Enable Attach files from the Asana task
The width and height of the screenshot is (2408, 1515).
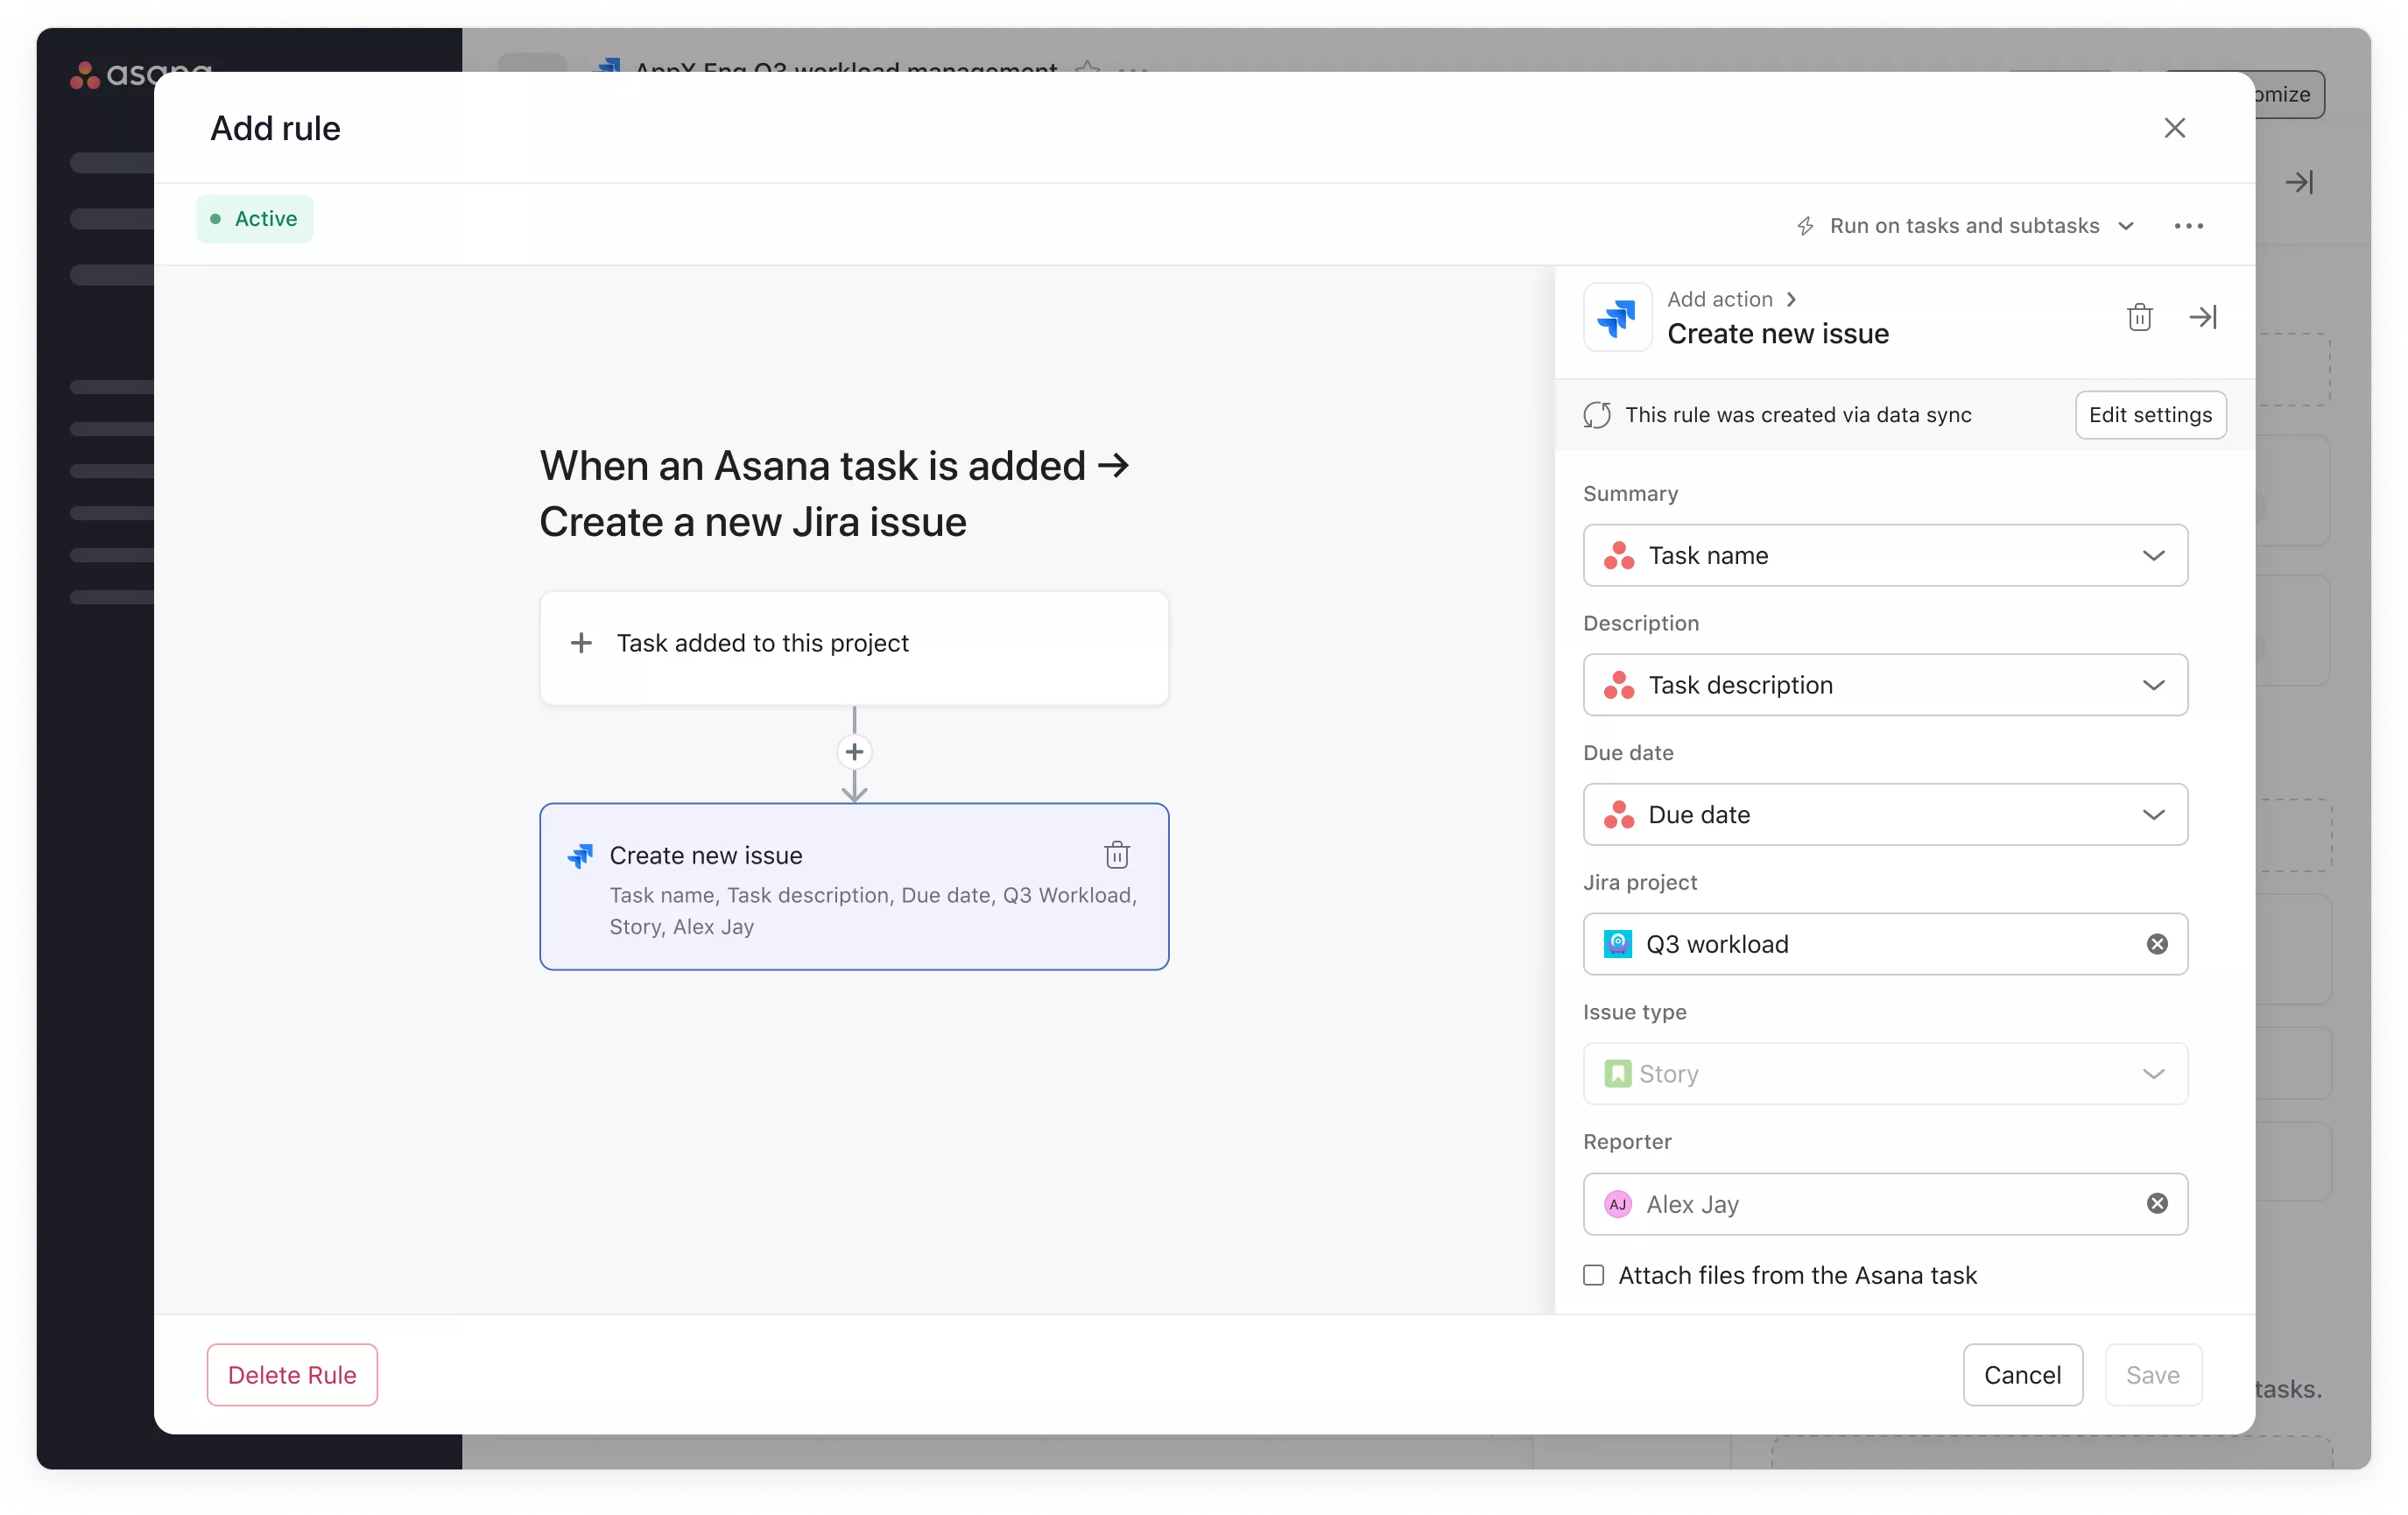coord(1593,1275)
